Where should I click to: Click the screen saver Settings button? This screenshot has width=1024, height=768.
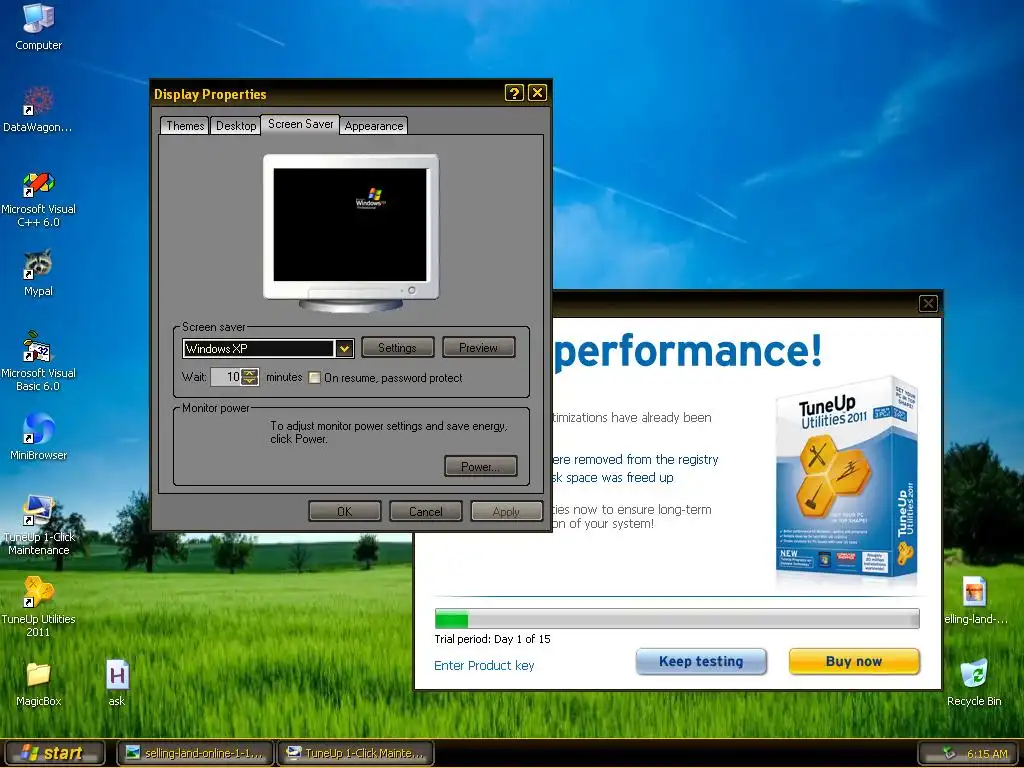[x=397, y=347]
